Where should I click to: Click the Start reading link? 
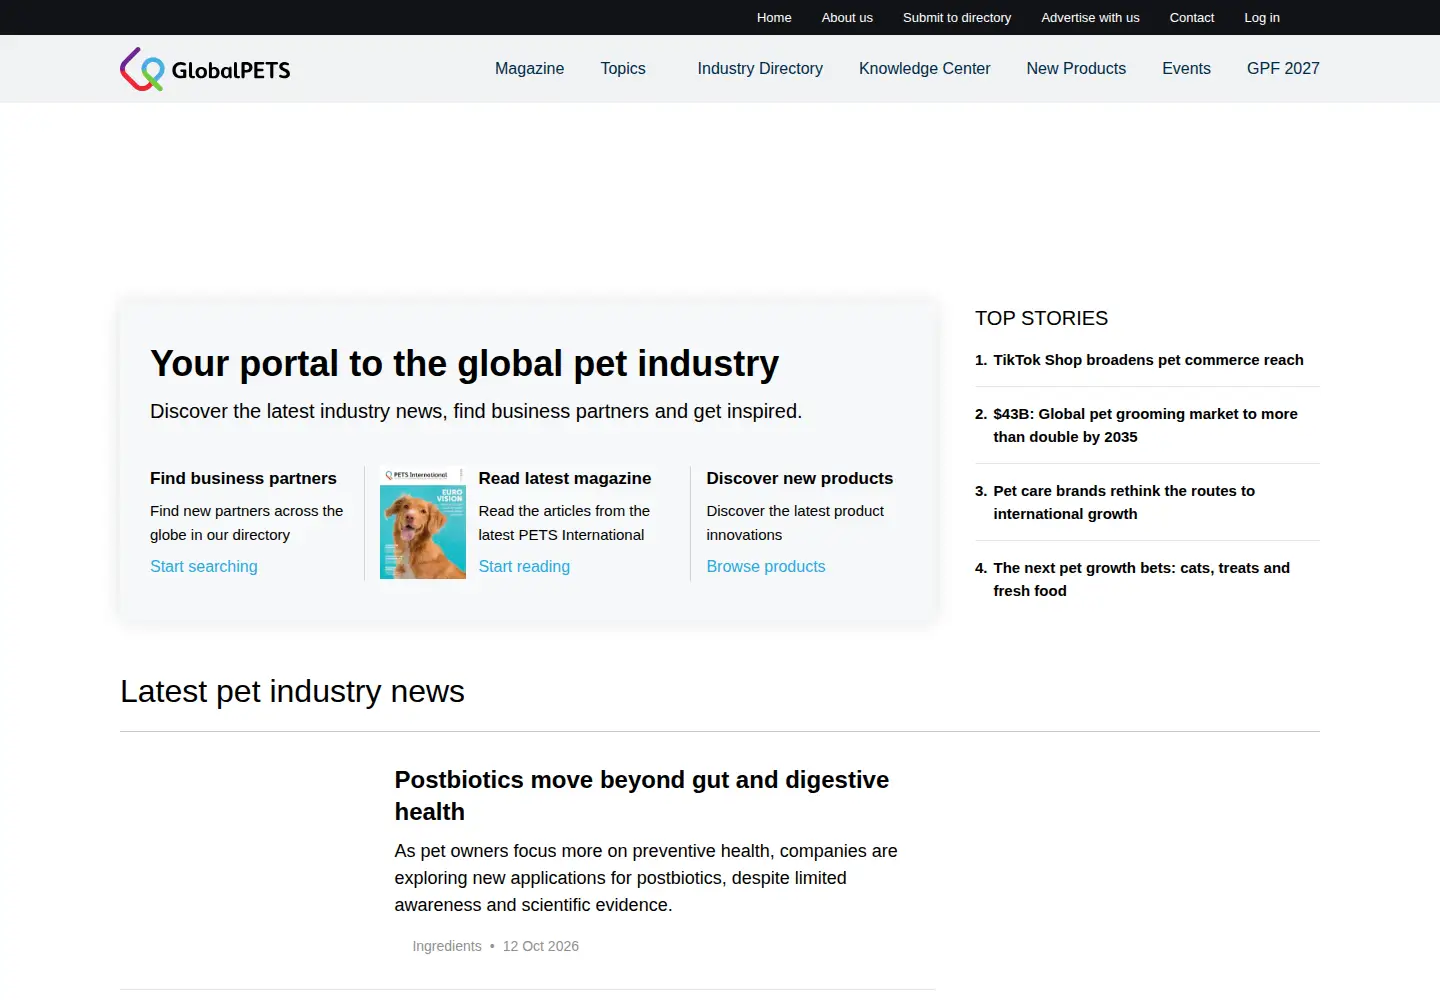pyautogui.click(x=524, y=567)
